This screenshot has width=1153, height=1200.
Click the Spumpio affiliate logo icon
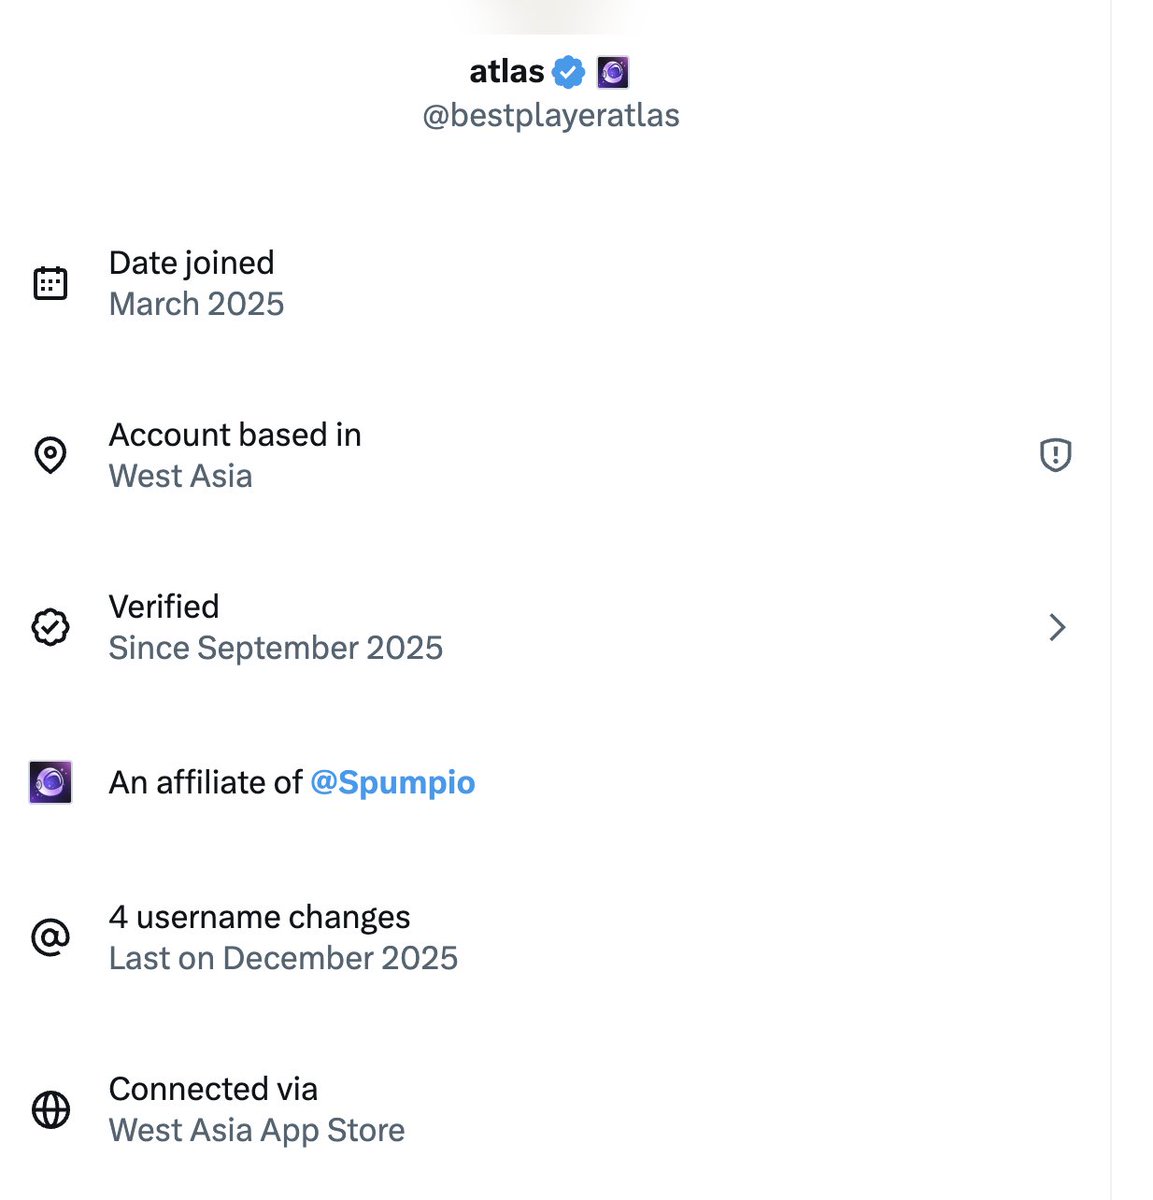pos(50,782)
